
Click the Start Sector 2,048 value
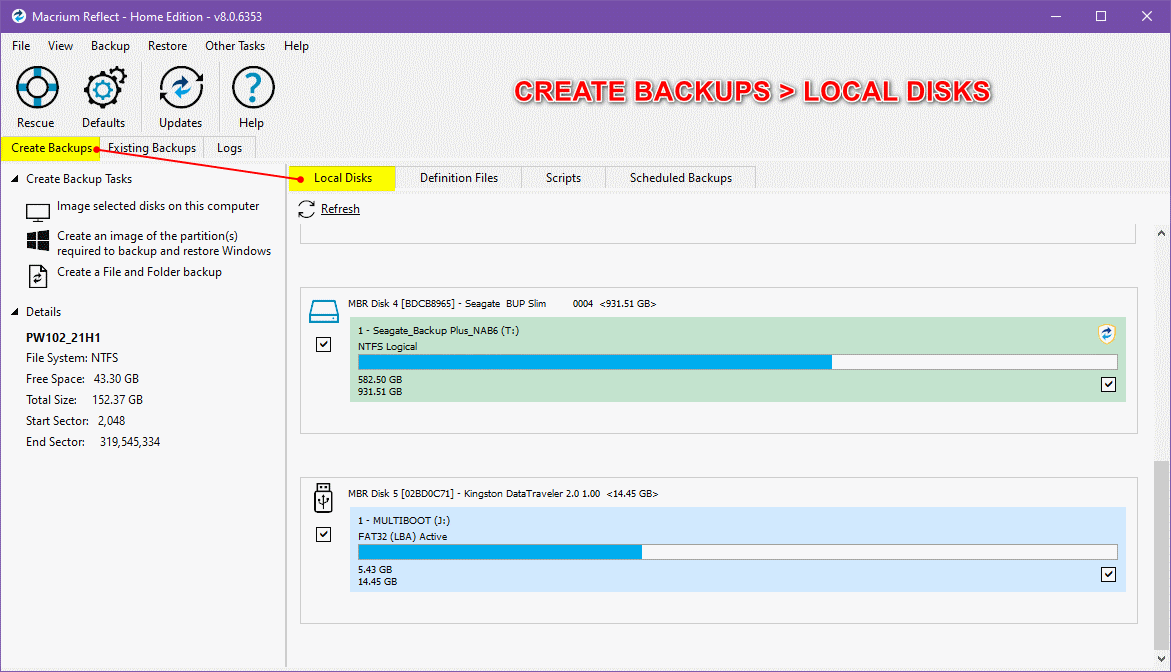point(111,421)
